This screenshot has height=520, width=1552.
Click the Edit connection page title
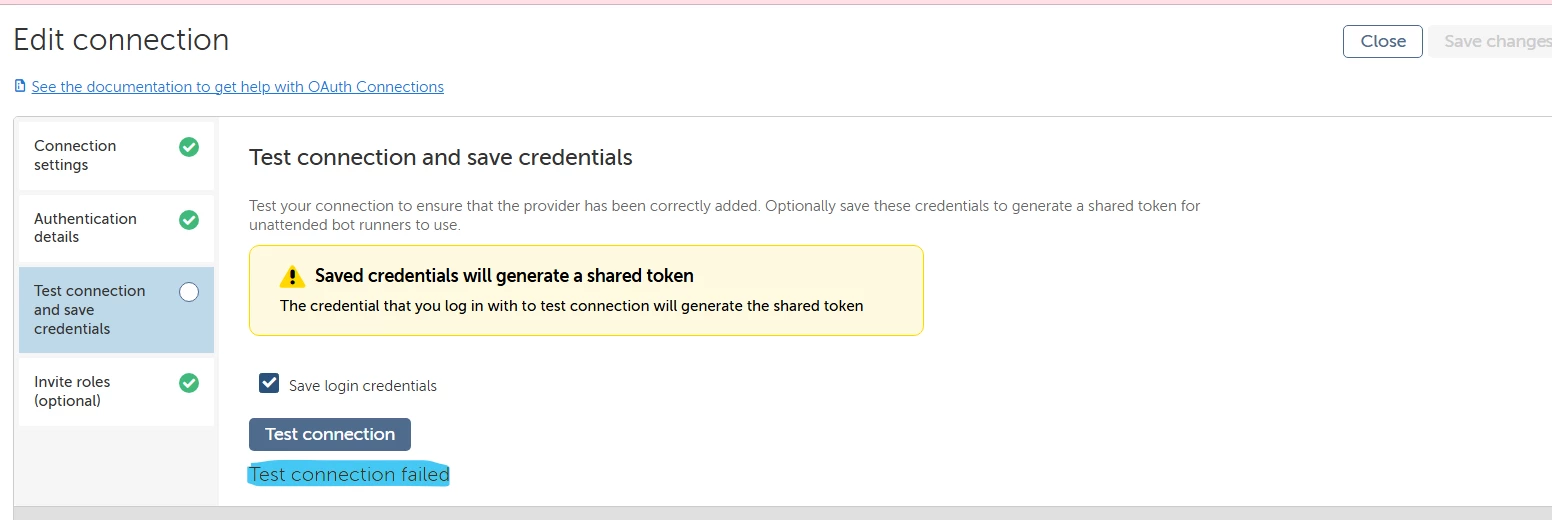click(121, 40)
